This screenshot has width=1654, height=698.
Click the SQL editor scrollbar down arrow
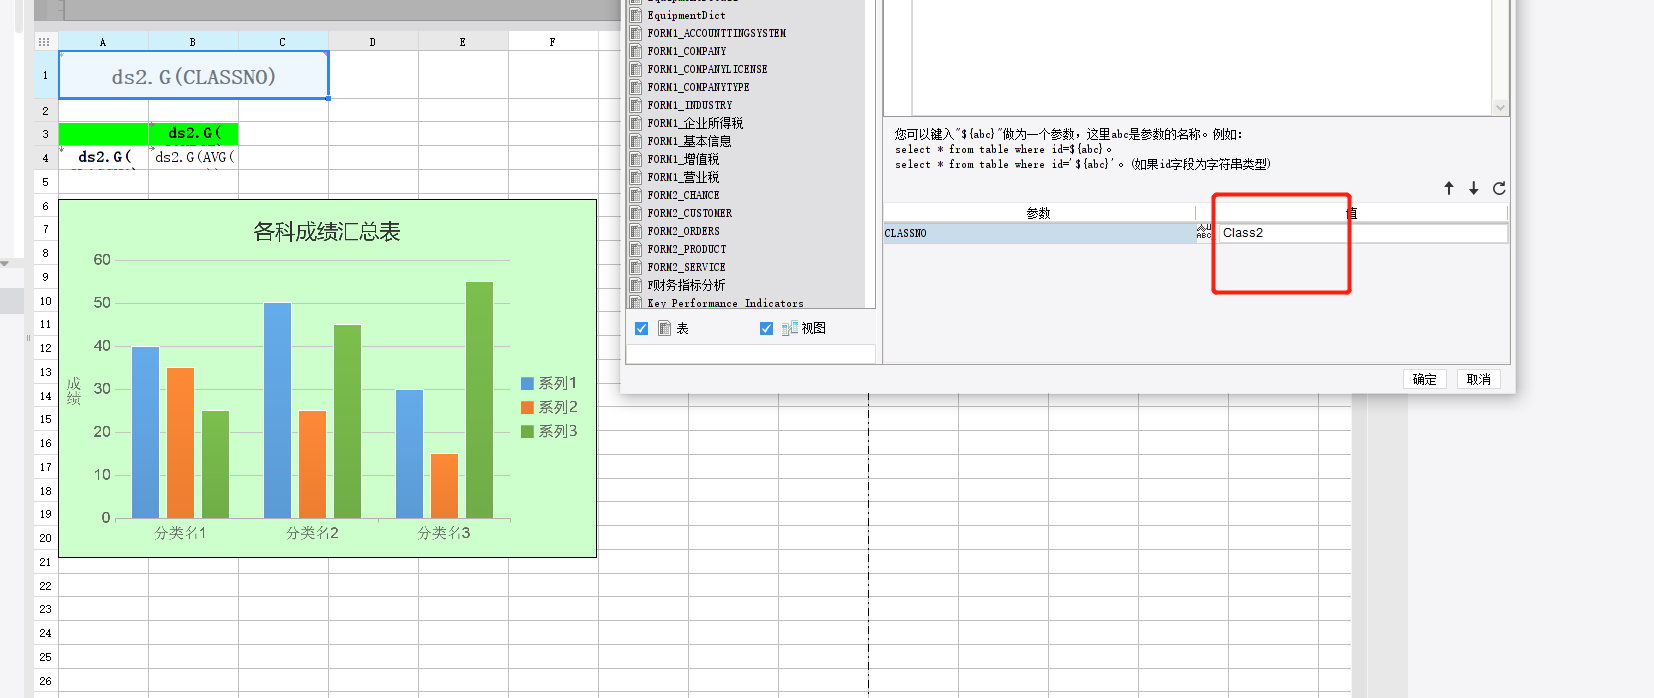[1499, 108]
